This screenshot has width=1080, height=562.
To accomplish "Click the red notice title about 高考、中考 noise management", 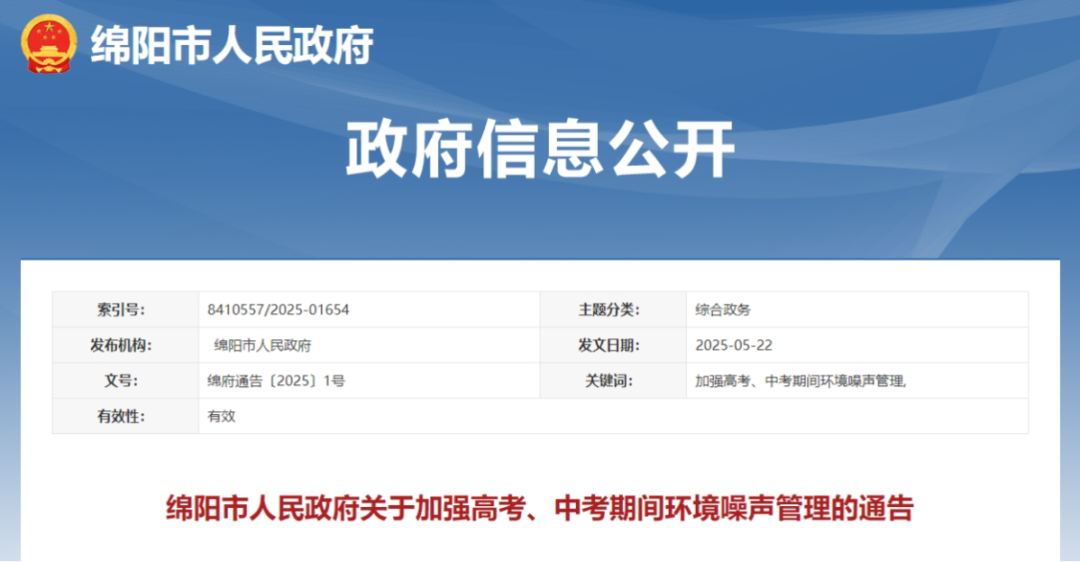I will pos(540,509).
